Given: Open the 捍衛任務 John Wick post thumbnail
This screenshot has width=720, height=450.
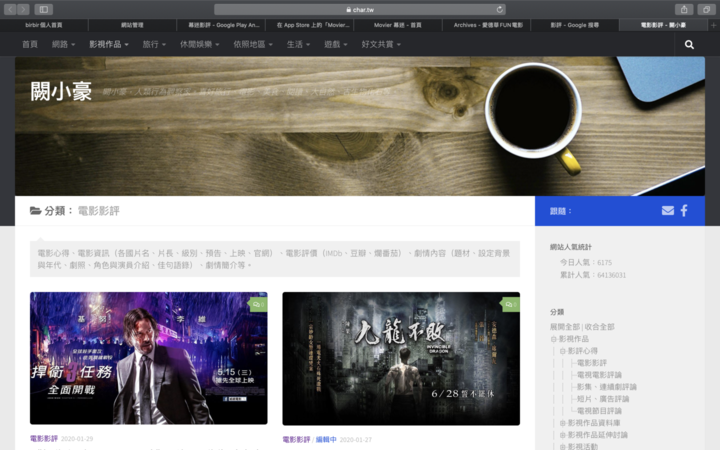Looking at the screenshot, I should click(x=149, y=358).
